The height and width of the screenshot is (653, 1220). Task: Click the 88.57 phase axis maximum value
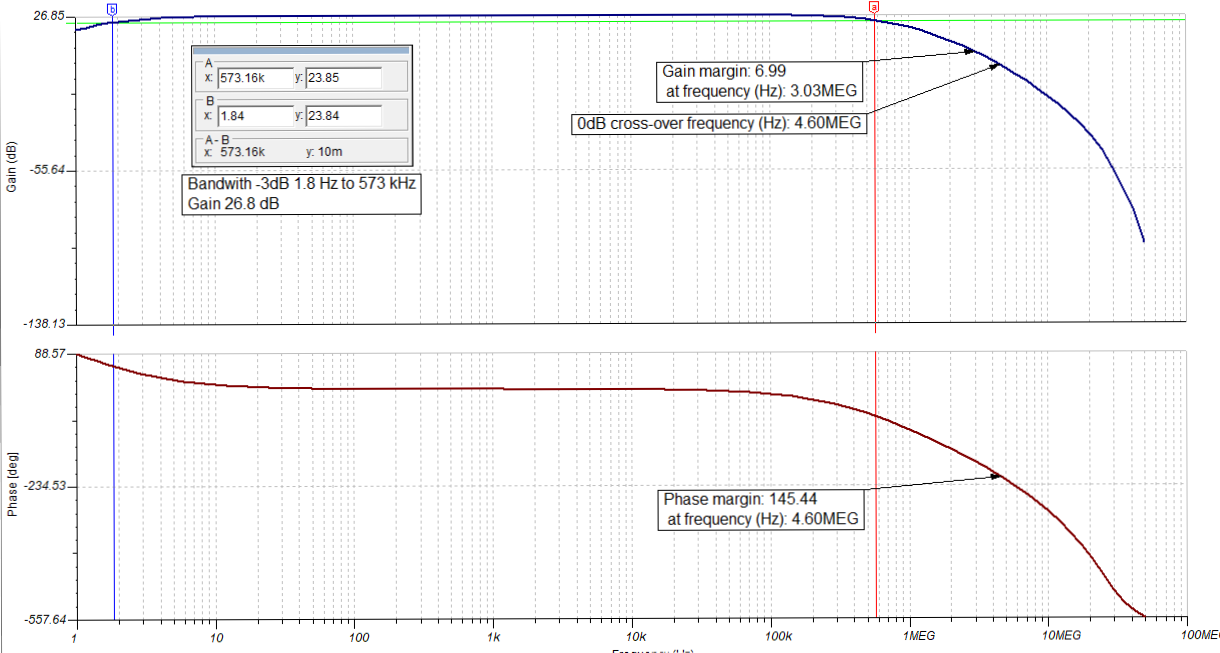click(x=49, y=353)
